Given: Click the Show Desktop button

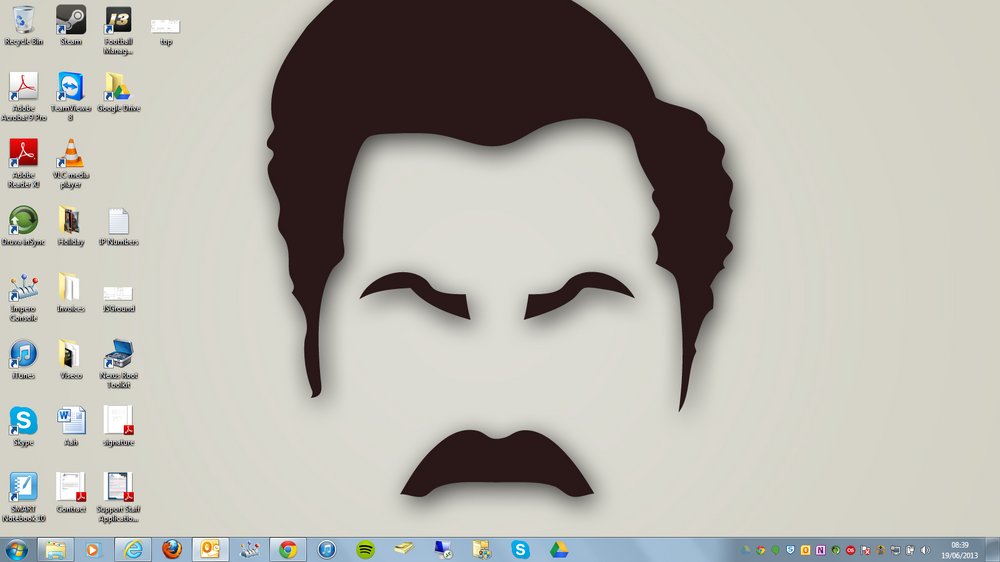Looking at the screenshot, I should (x=992, y=549).
